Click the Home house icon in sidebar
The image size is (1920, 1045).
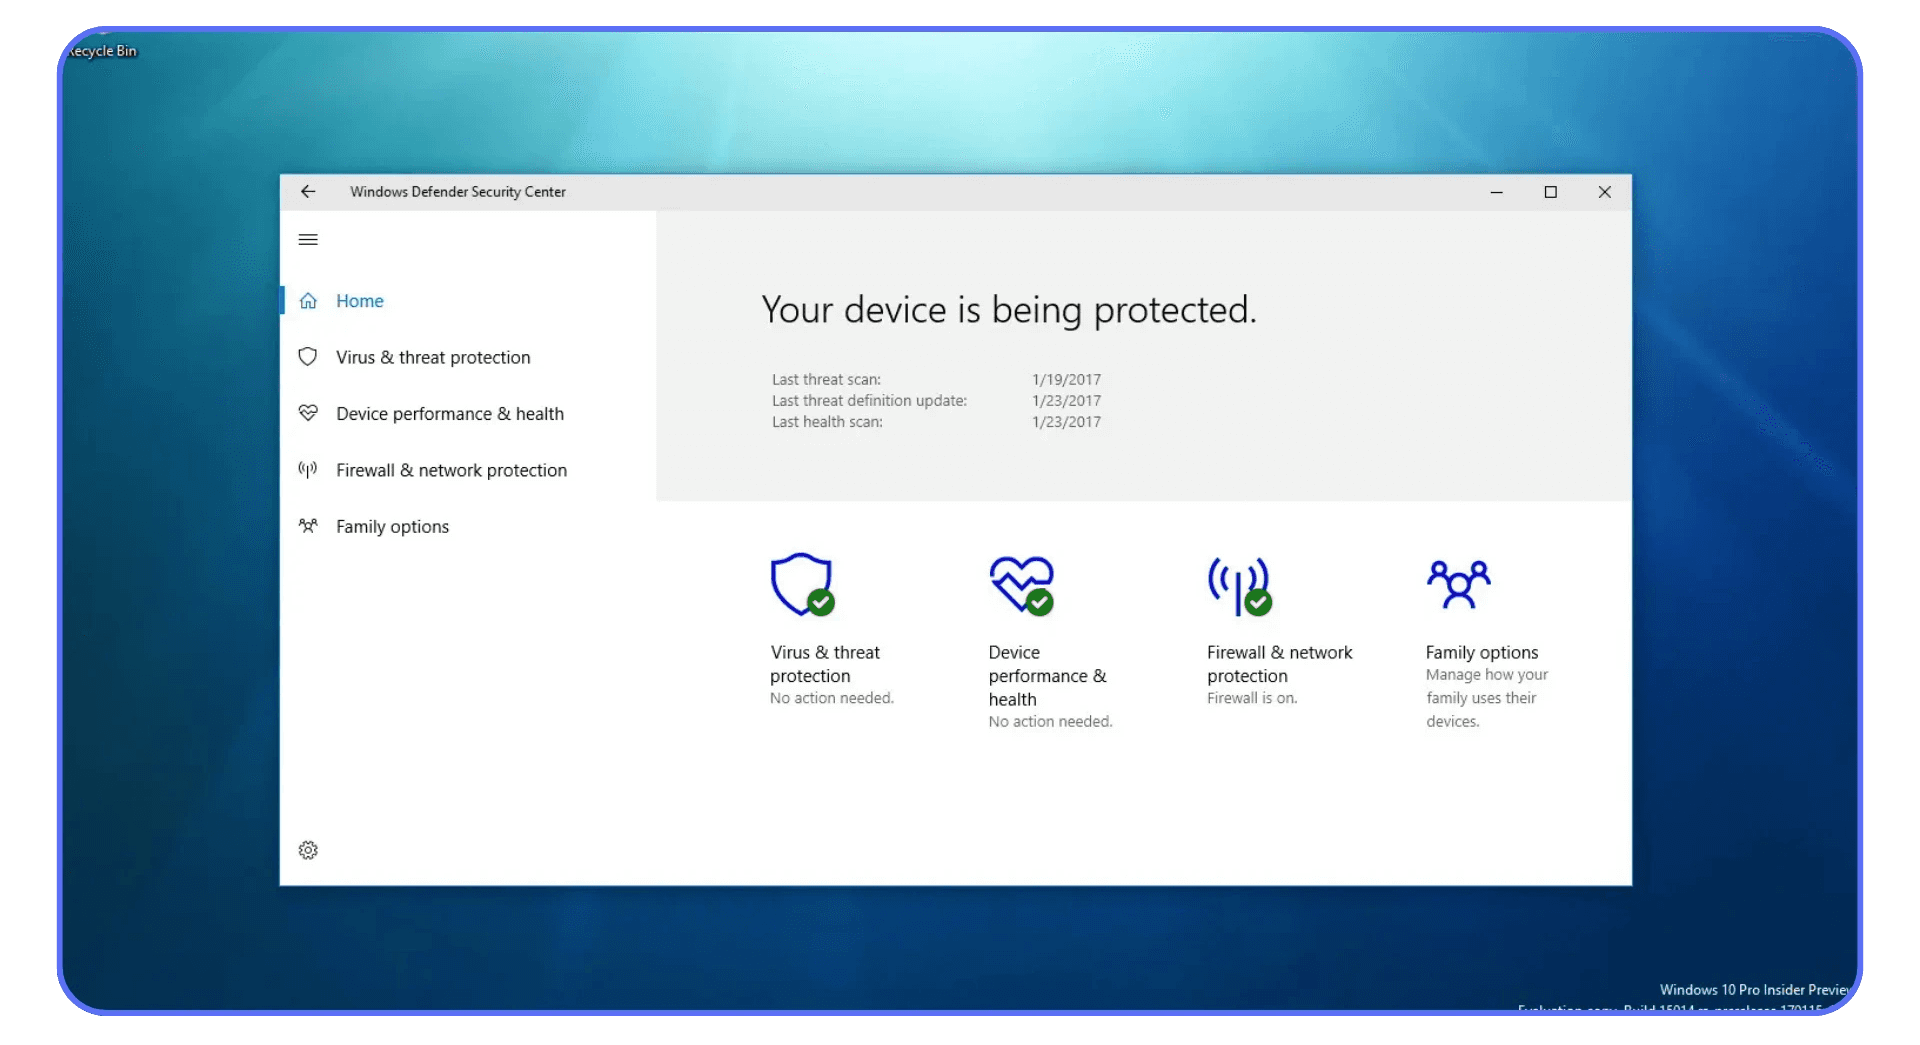tap(308, 300)
